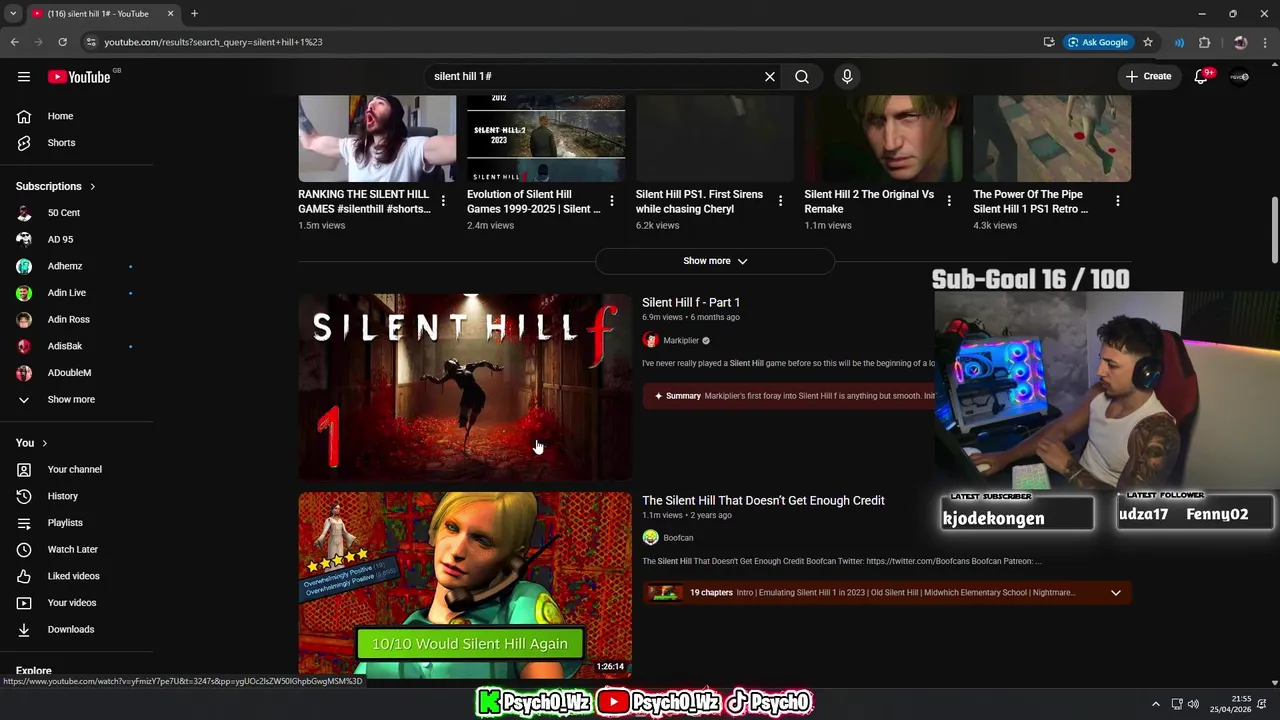
Task: Expand the 19 chapters dropdown
Action: click(1115, 593)
